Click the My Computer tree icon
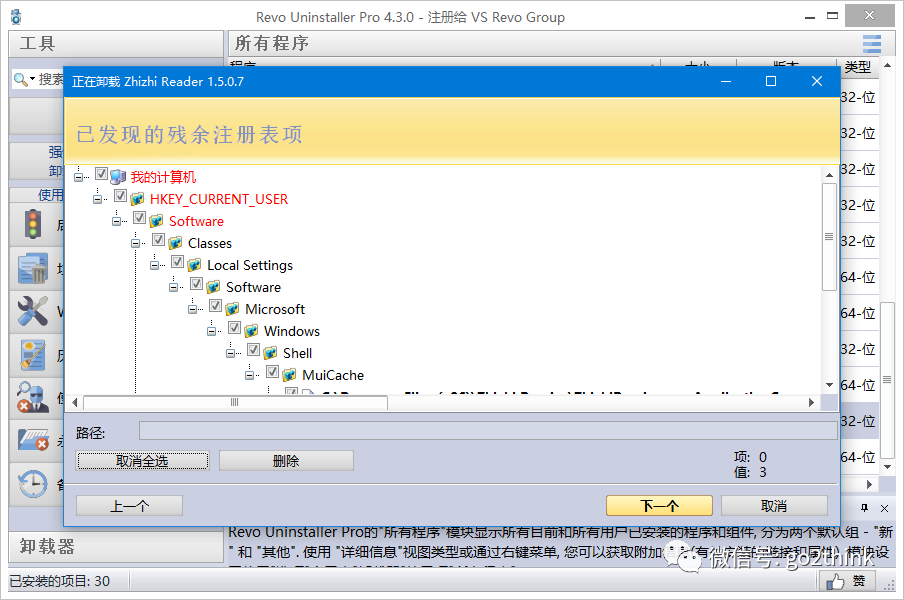904x600 pixels. pyautogui.click(x=118, y=176)
